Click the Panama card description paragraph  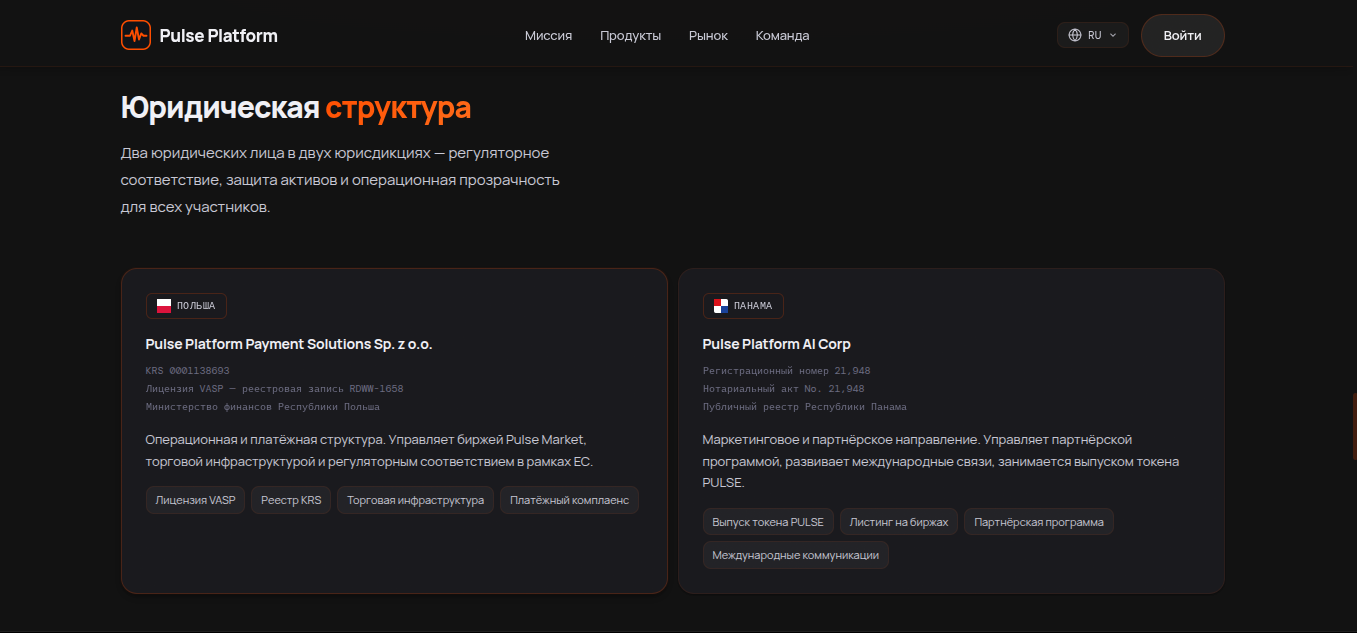pos(941,462)
